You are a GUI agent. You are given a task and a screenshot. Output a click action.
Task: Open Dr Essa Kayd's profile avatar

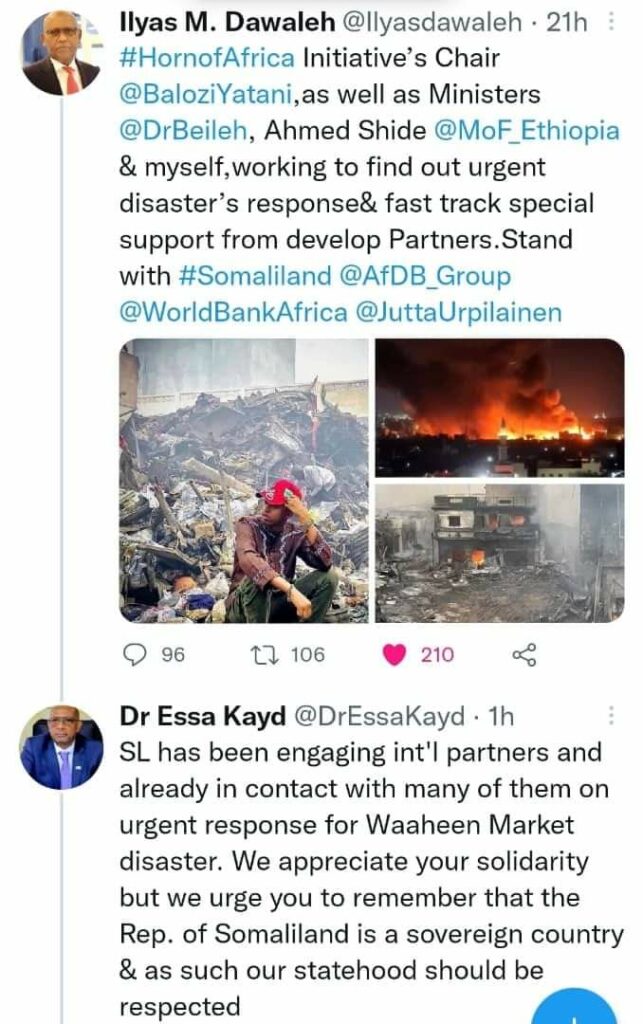62,747
